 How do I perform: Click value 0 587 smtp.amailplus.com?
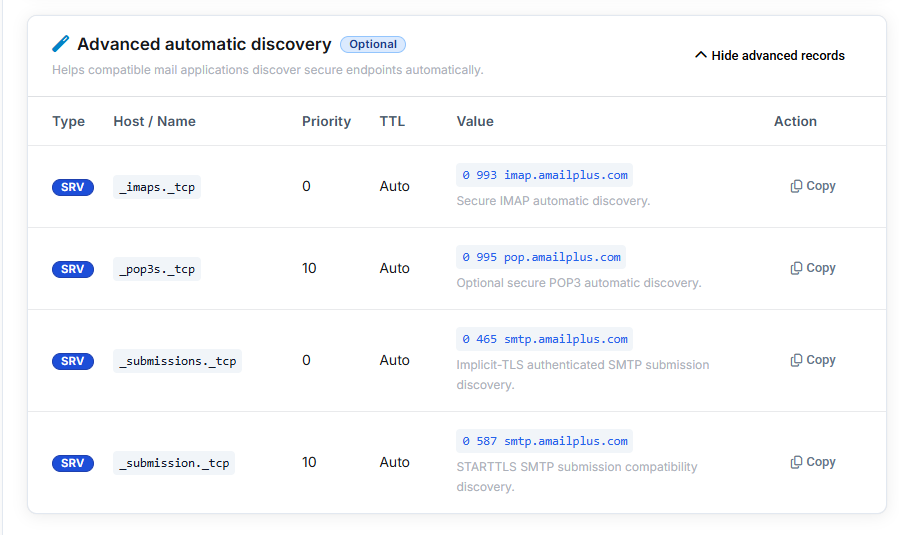(x=545, y=441)
